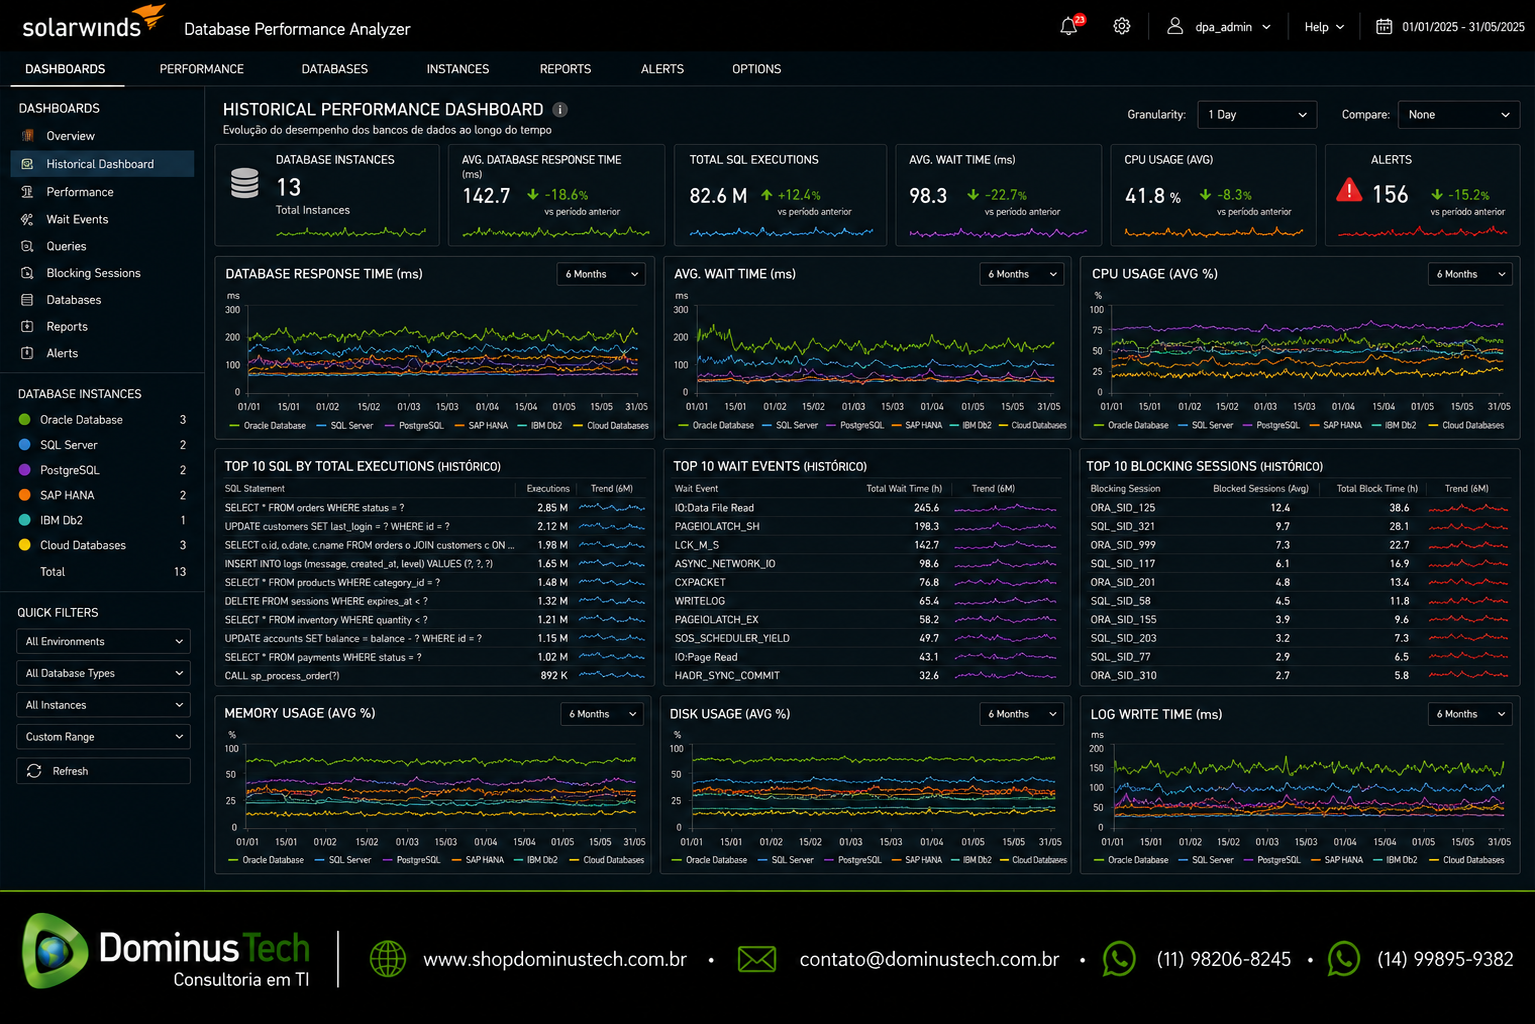Click the database stack icon in Instances card

pos(245,183)
